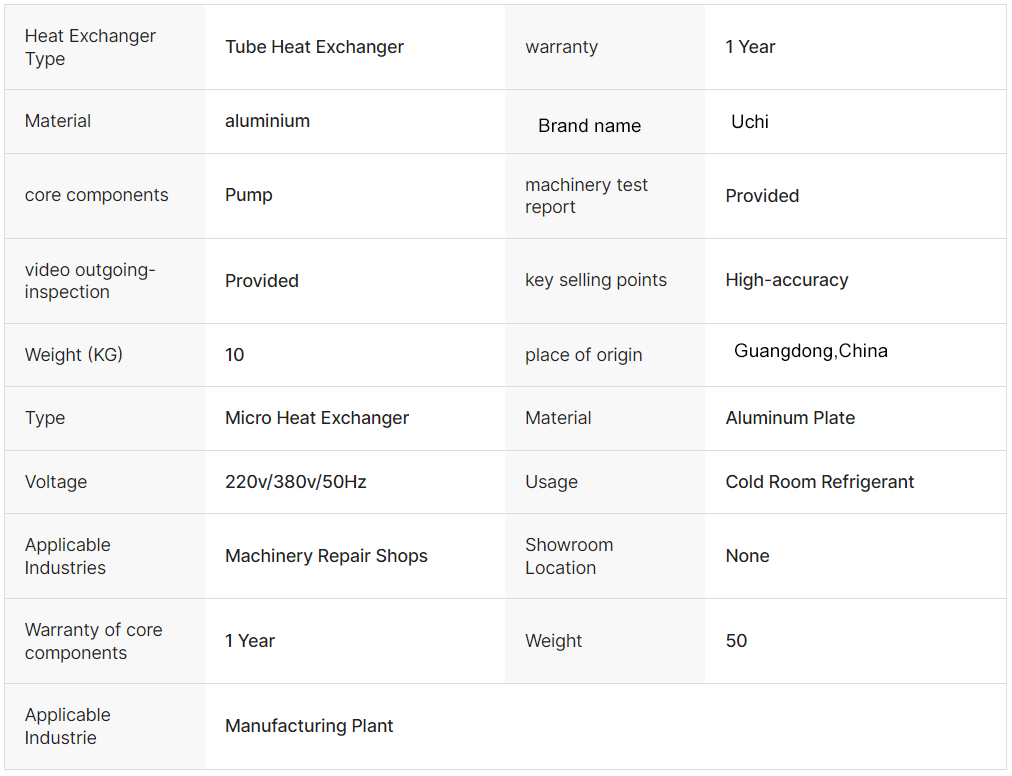The image size is (1012, 776).
Task: Select the 'machinery test report' label
Action: 586,196
